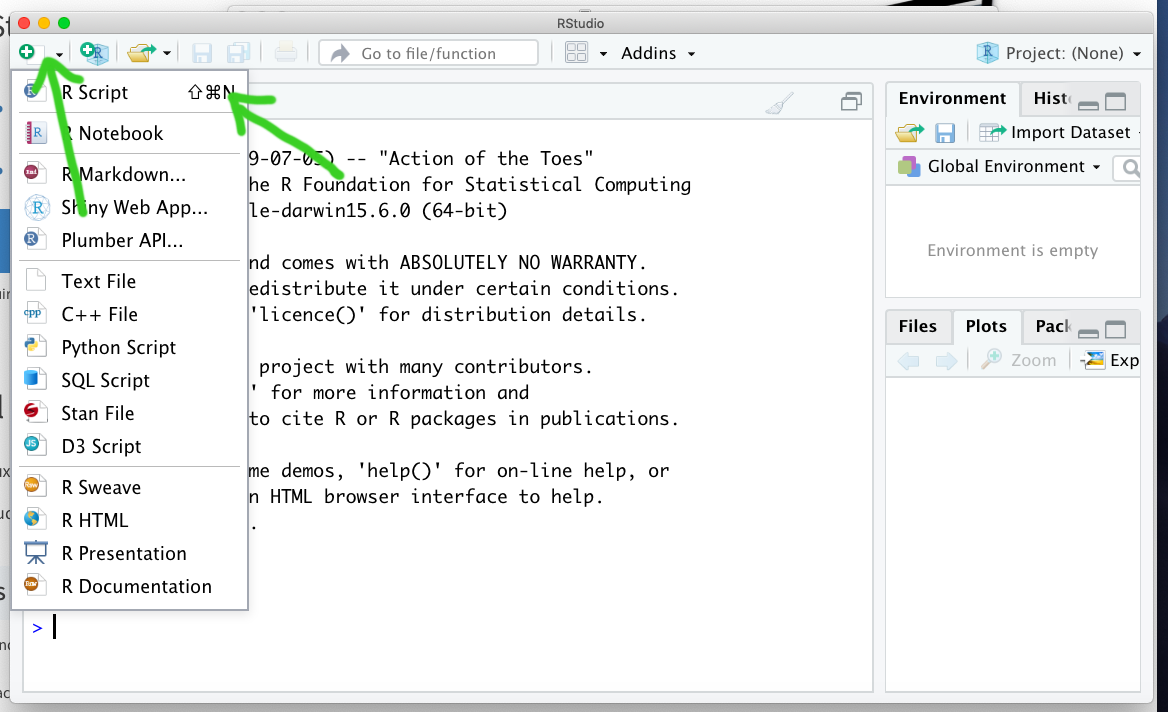Clear console with the broom icon
1168x712 pixels.
point(779,102)
